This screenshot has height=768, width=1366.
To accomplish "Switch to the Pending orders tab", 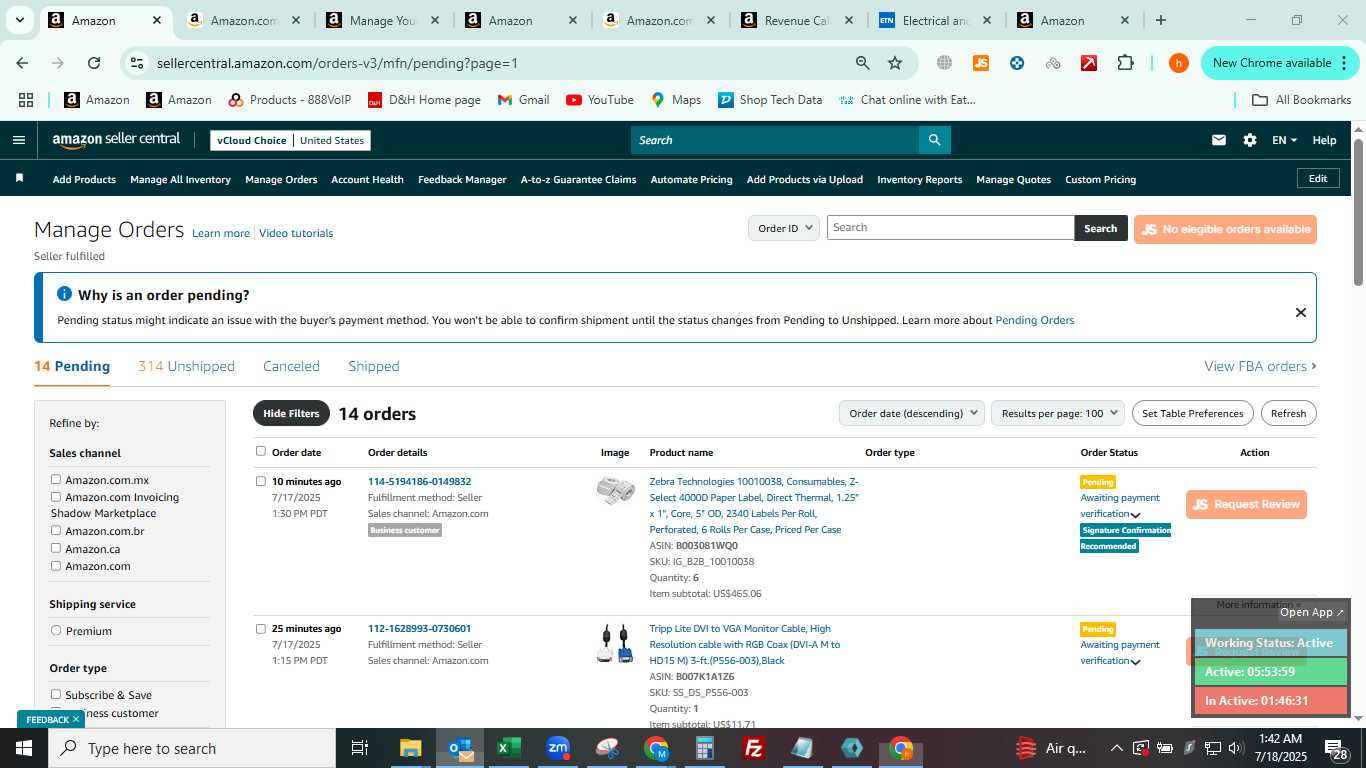I will [x=72, y=366].
